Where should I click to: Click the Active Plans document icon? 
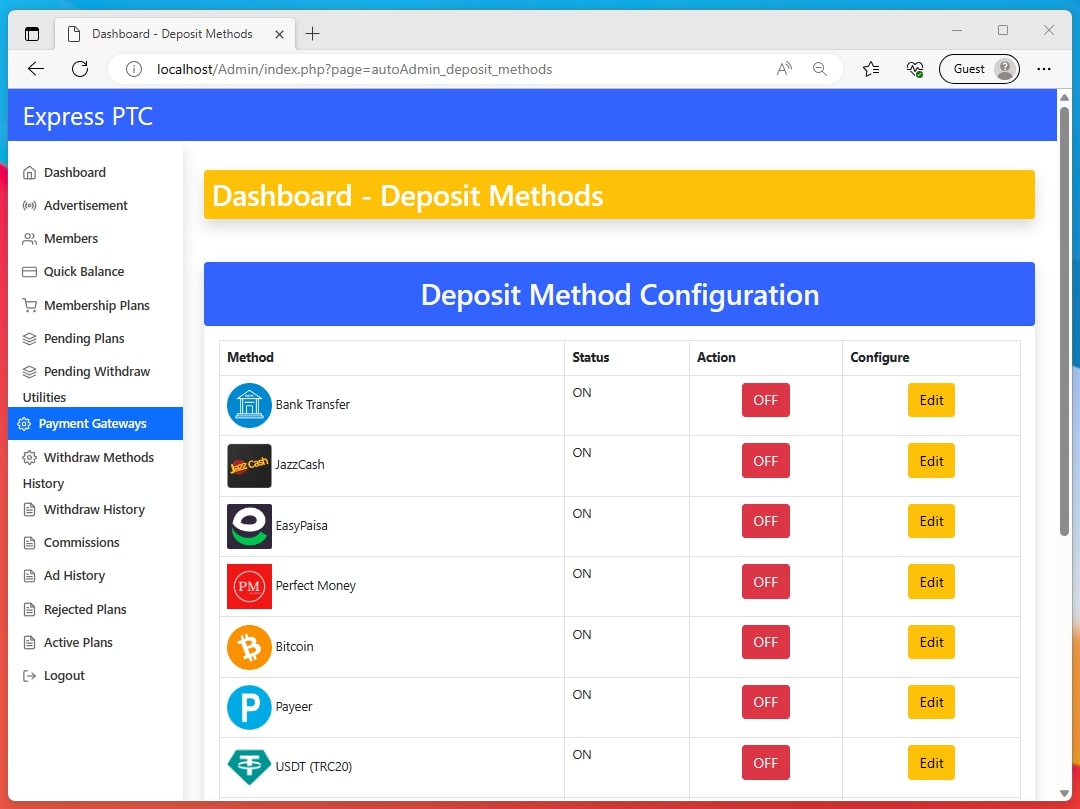[29, 642]
